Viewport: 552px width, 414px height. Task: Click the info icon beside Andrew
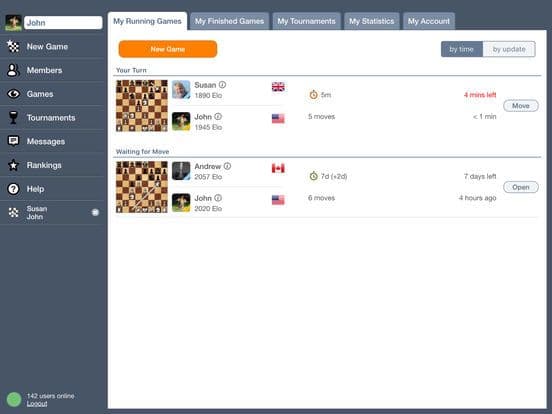[227, 166]
